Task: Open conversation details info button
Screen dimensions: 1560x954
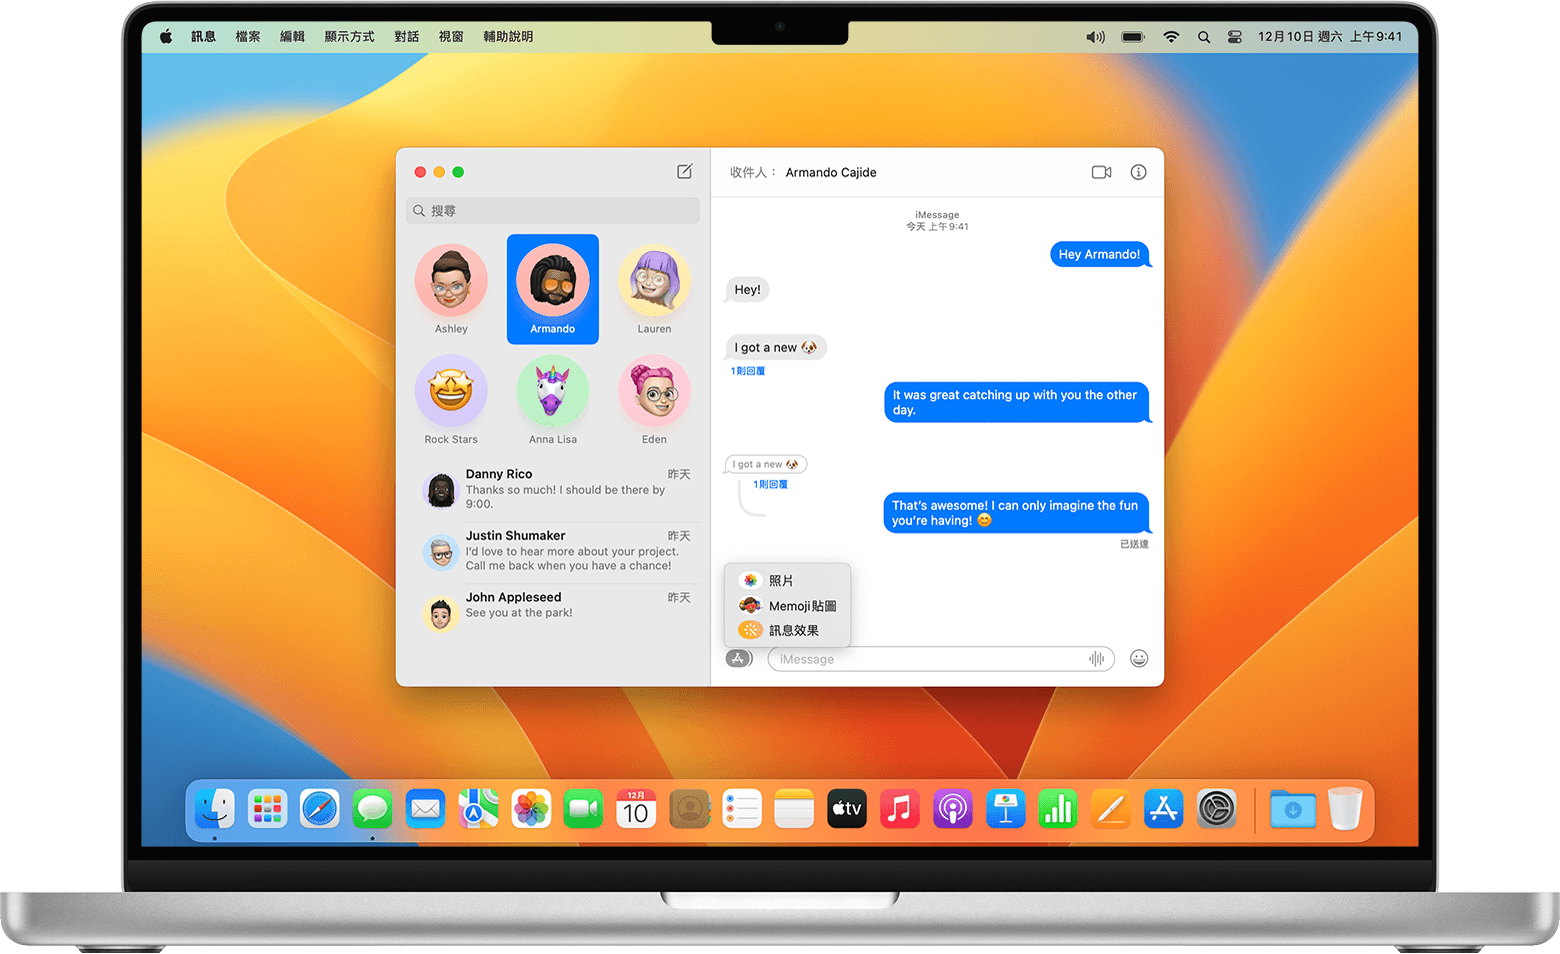Action: (x=1138, y=172)
